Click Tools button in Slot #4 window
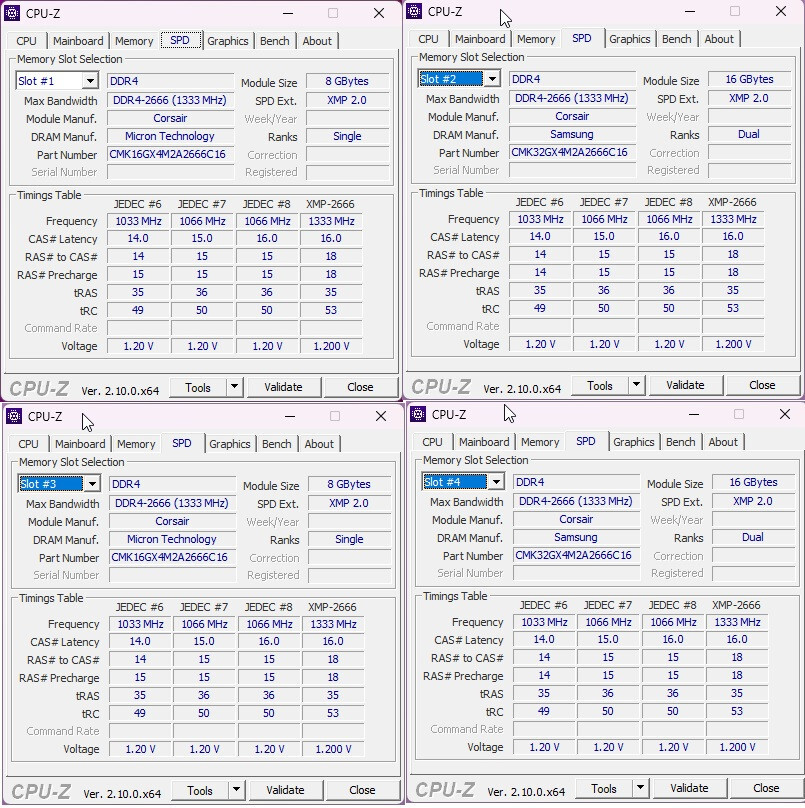This screenshot has height=808, width=805. [x=604, y=788]
